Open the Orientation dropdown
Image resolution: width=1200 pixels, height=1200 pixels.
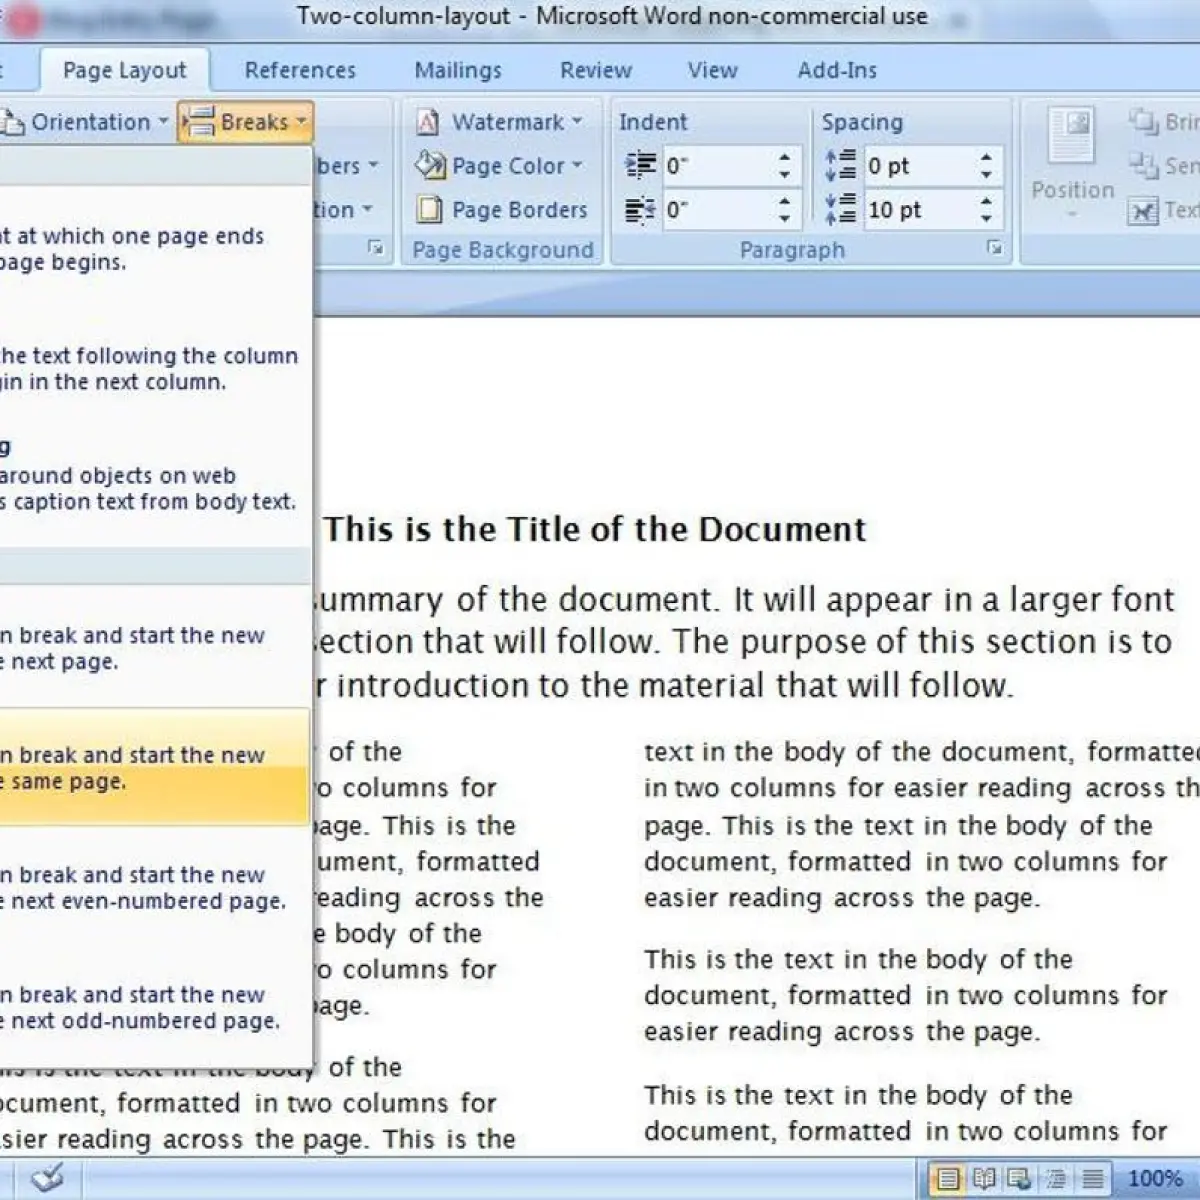(85, 122)
